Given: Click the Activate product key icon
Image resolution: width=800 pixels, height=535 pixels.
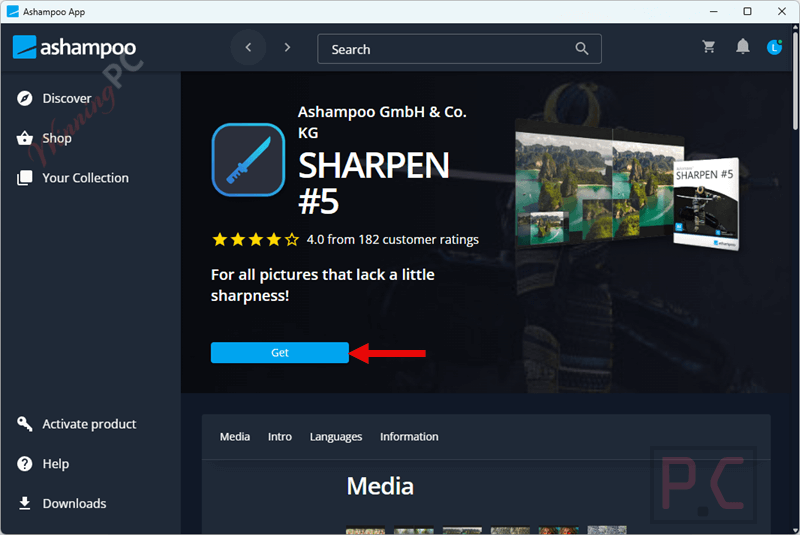Looking at the screenshot, I should click(24, 424).
